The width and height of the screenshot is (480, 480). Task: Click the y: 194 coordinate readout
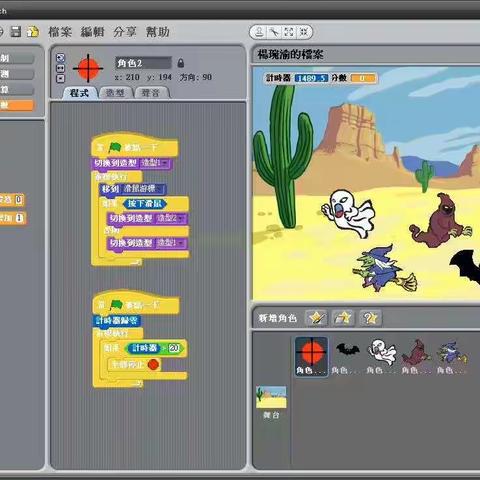[159, 77]
